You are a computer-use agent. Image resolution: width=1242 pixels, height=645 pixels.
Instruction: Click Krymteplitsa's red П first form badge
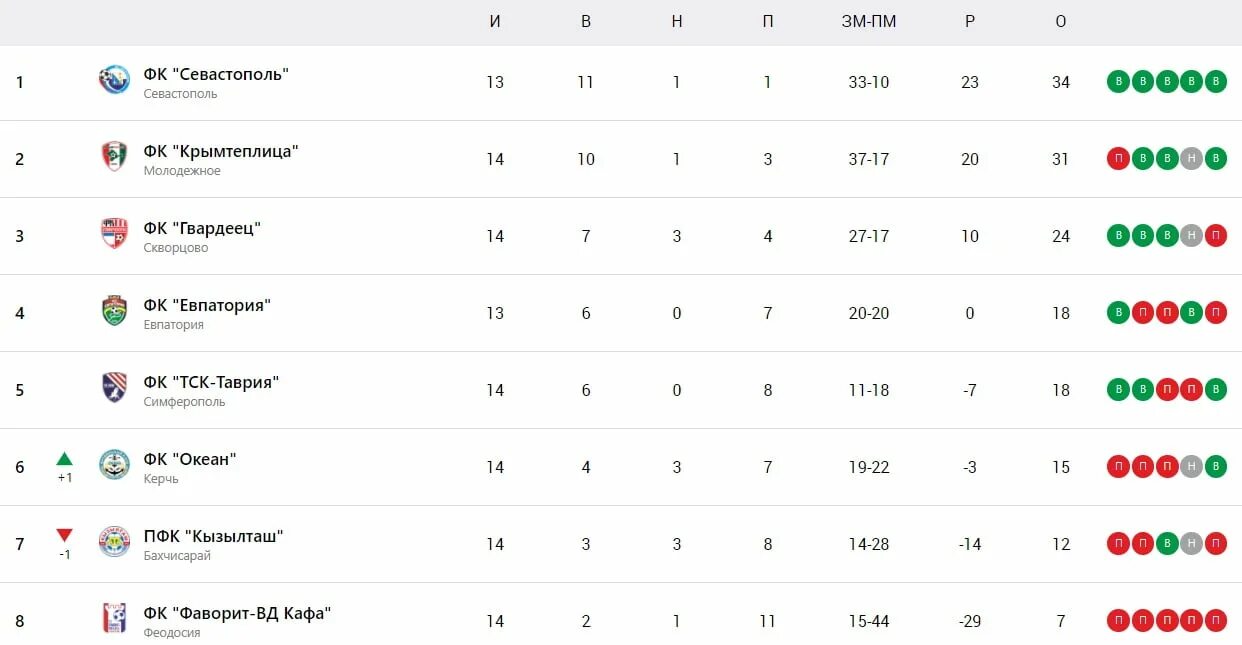(x=1118, y=158)
